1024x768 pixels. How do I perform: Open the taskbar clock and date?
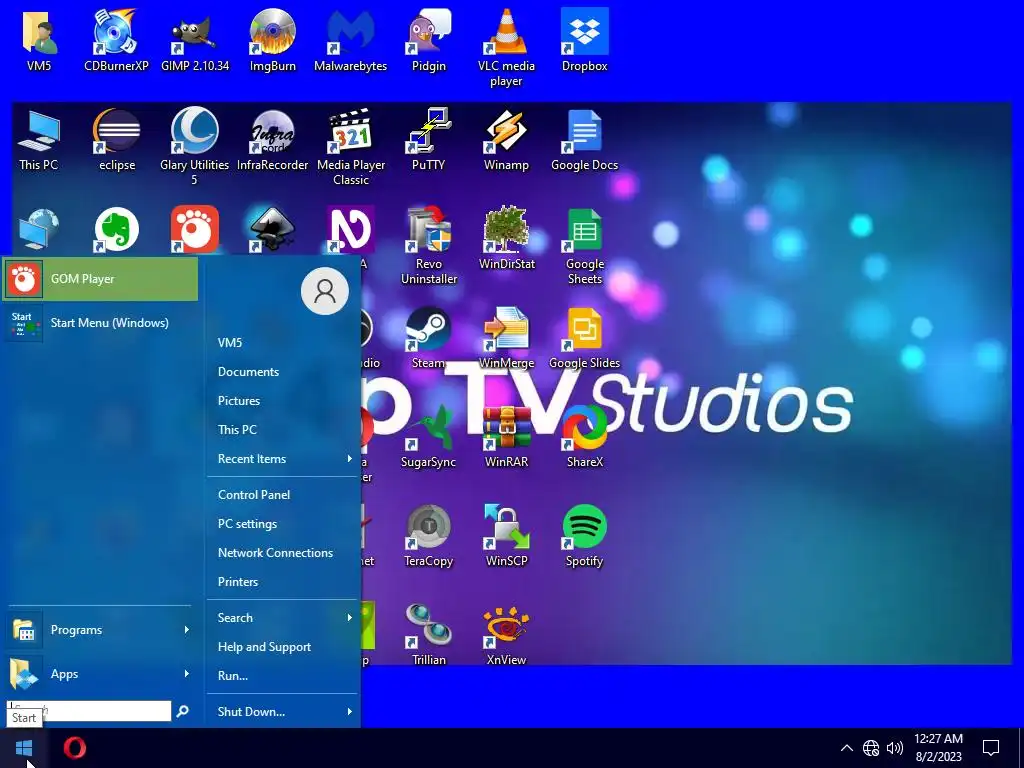tap(938, 748)
